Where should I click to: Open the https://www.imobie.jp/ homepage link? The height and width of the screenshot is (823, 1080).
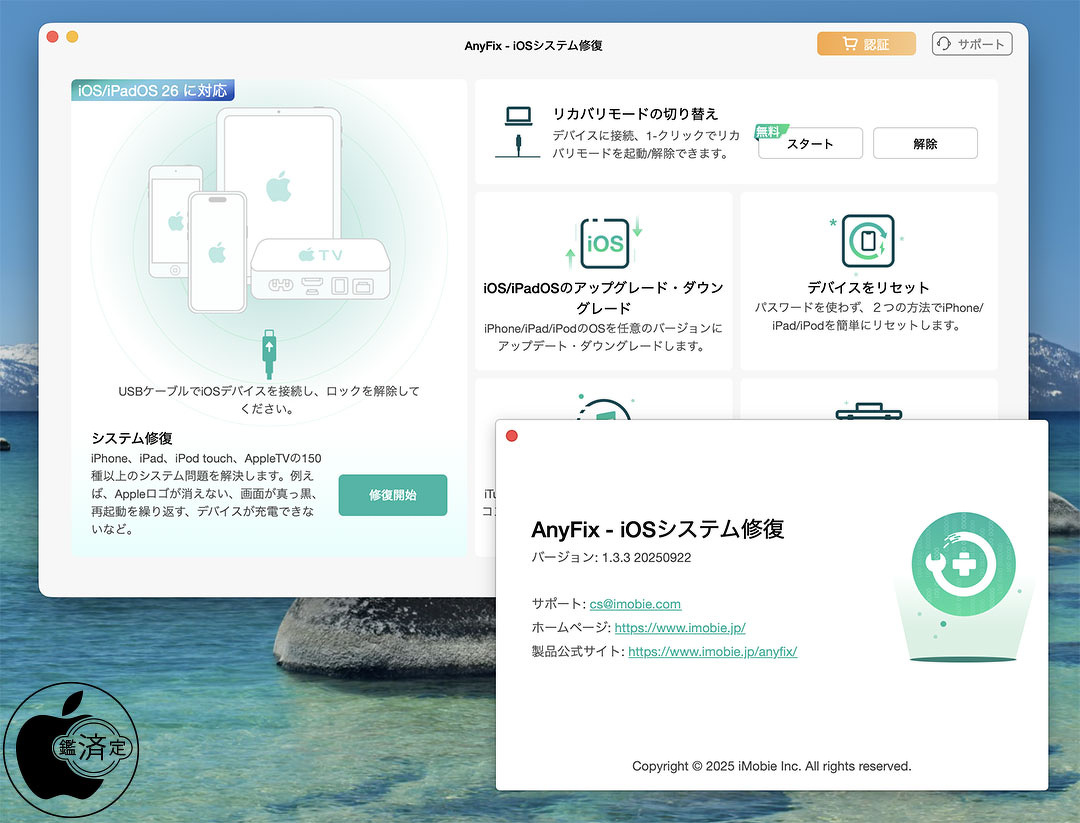point(679,628)
